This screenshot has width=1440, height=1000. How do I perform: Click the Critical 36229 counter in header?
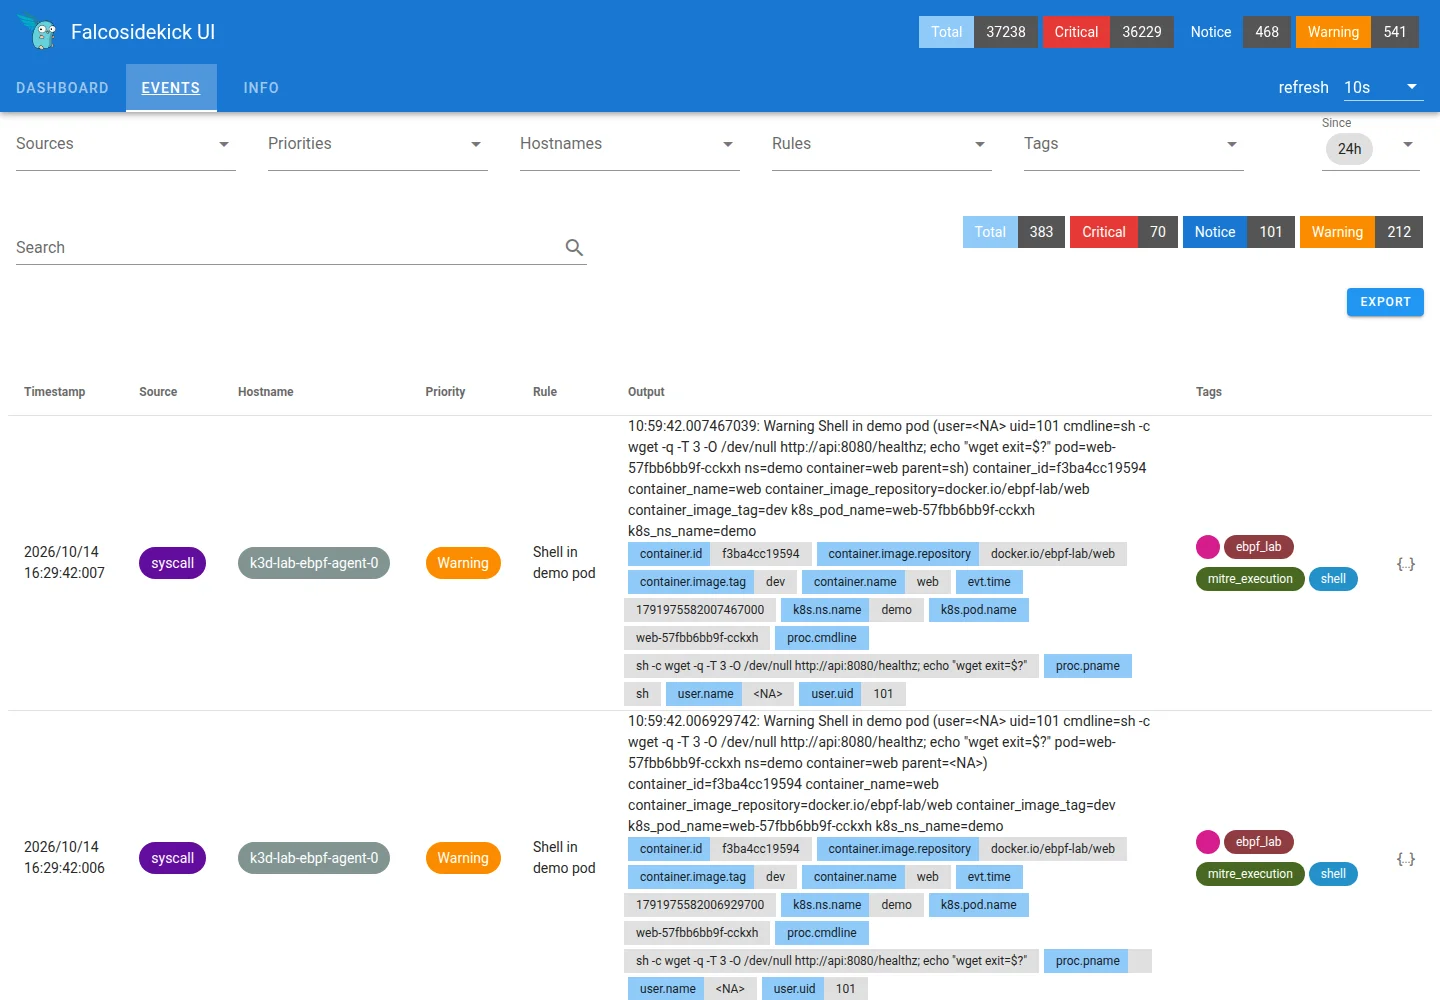[1108, 32]
